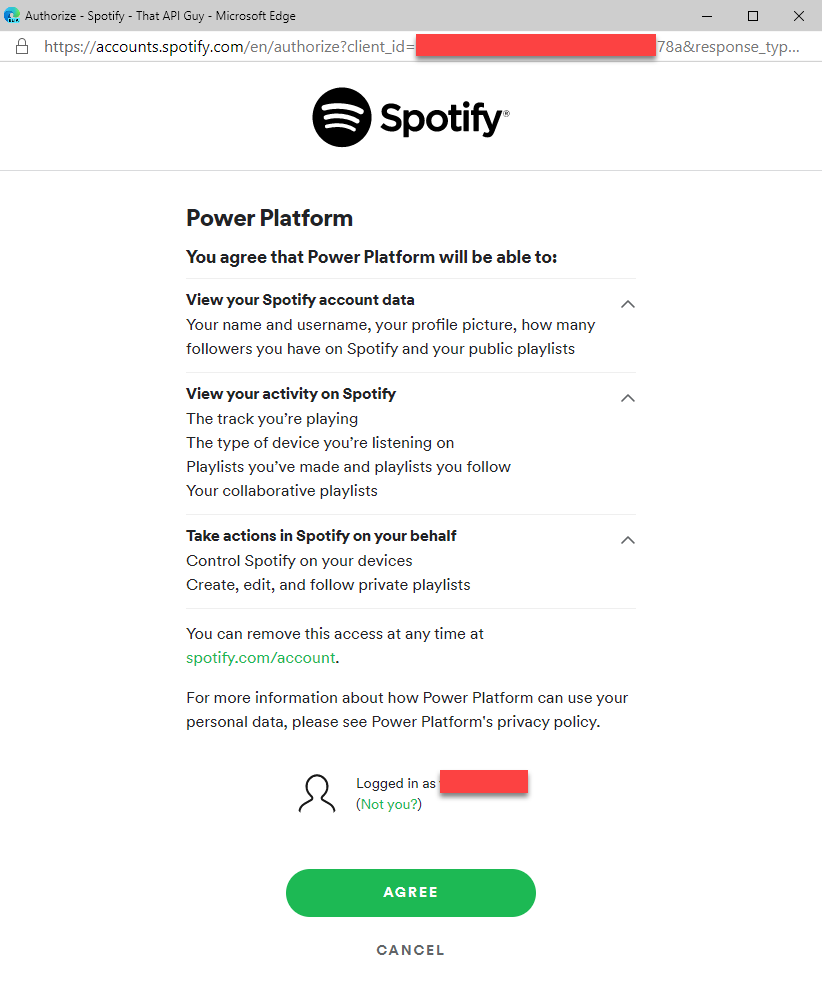Viewport: 822px width, 999px height.
Task: Click the "View your Spotify account data" heading
Action: click(x=300, y=300)
